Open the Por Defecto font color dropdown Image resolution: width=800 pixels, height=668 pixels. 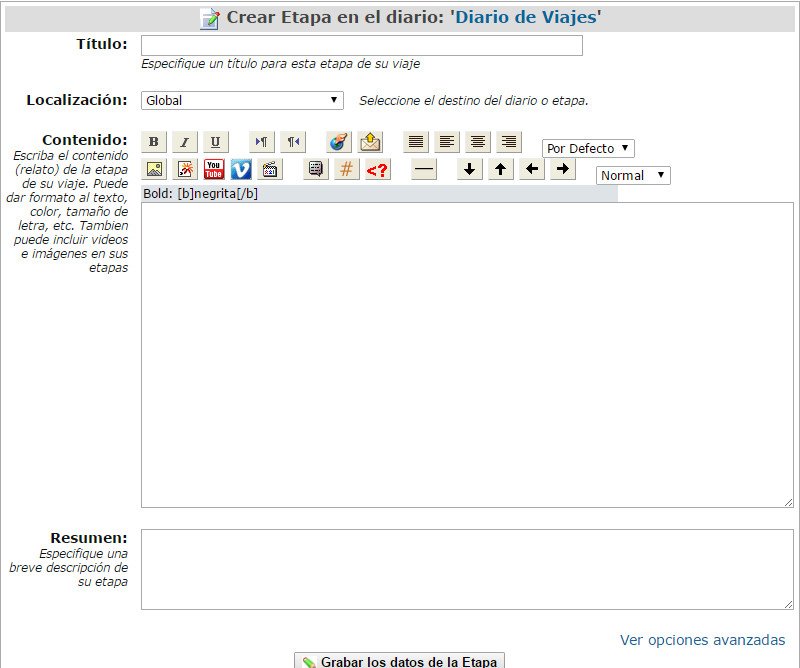point(588,149)
